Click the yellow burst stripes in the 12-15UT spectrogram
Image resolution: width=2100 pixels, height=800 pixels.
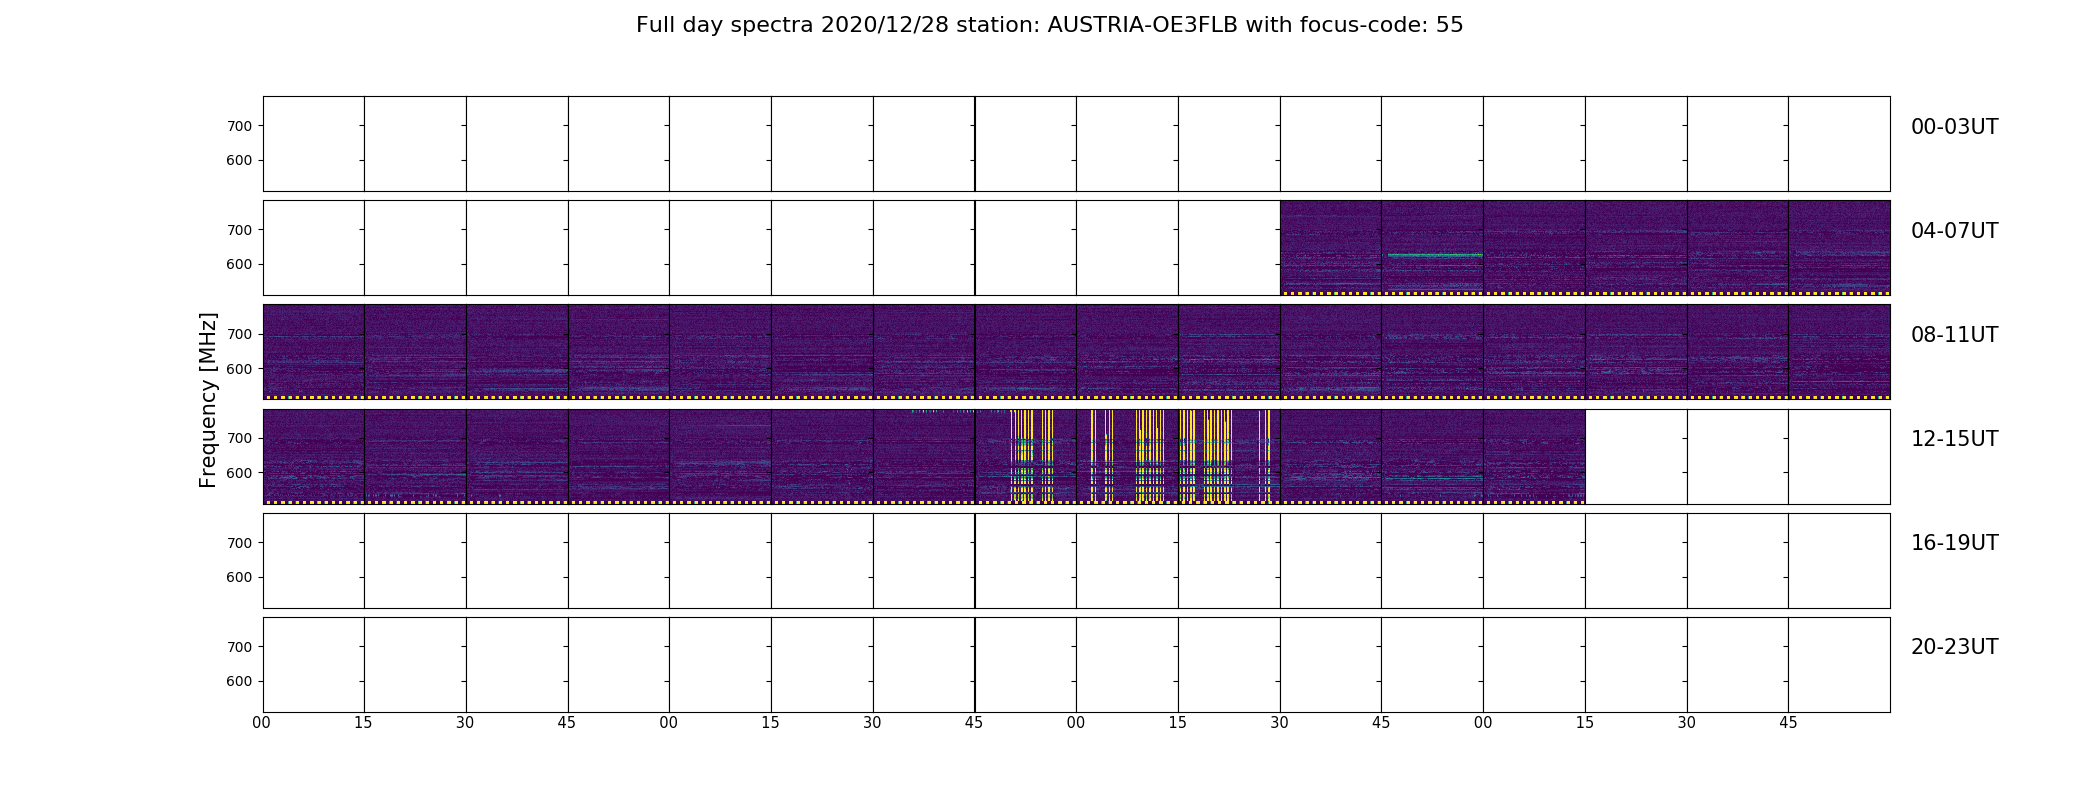coord(1141,456)
